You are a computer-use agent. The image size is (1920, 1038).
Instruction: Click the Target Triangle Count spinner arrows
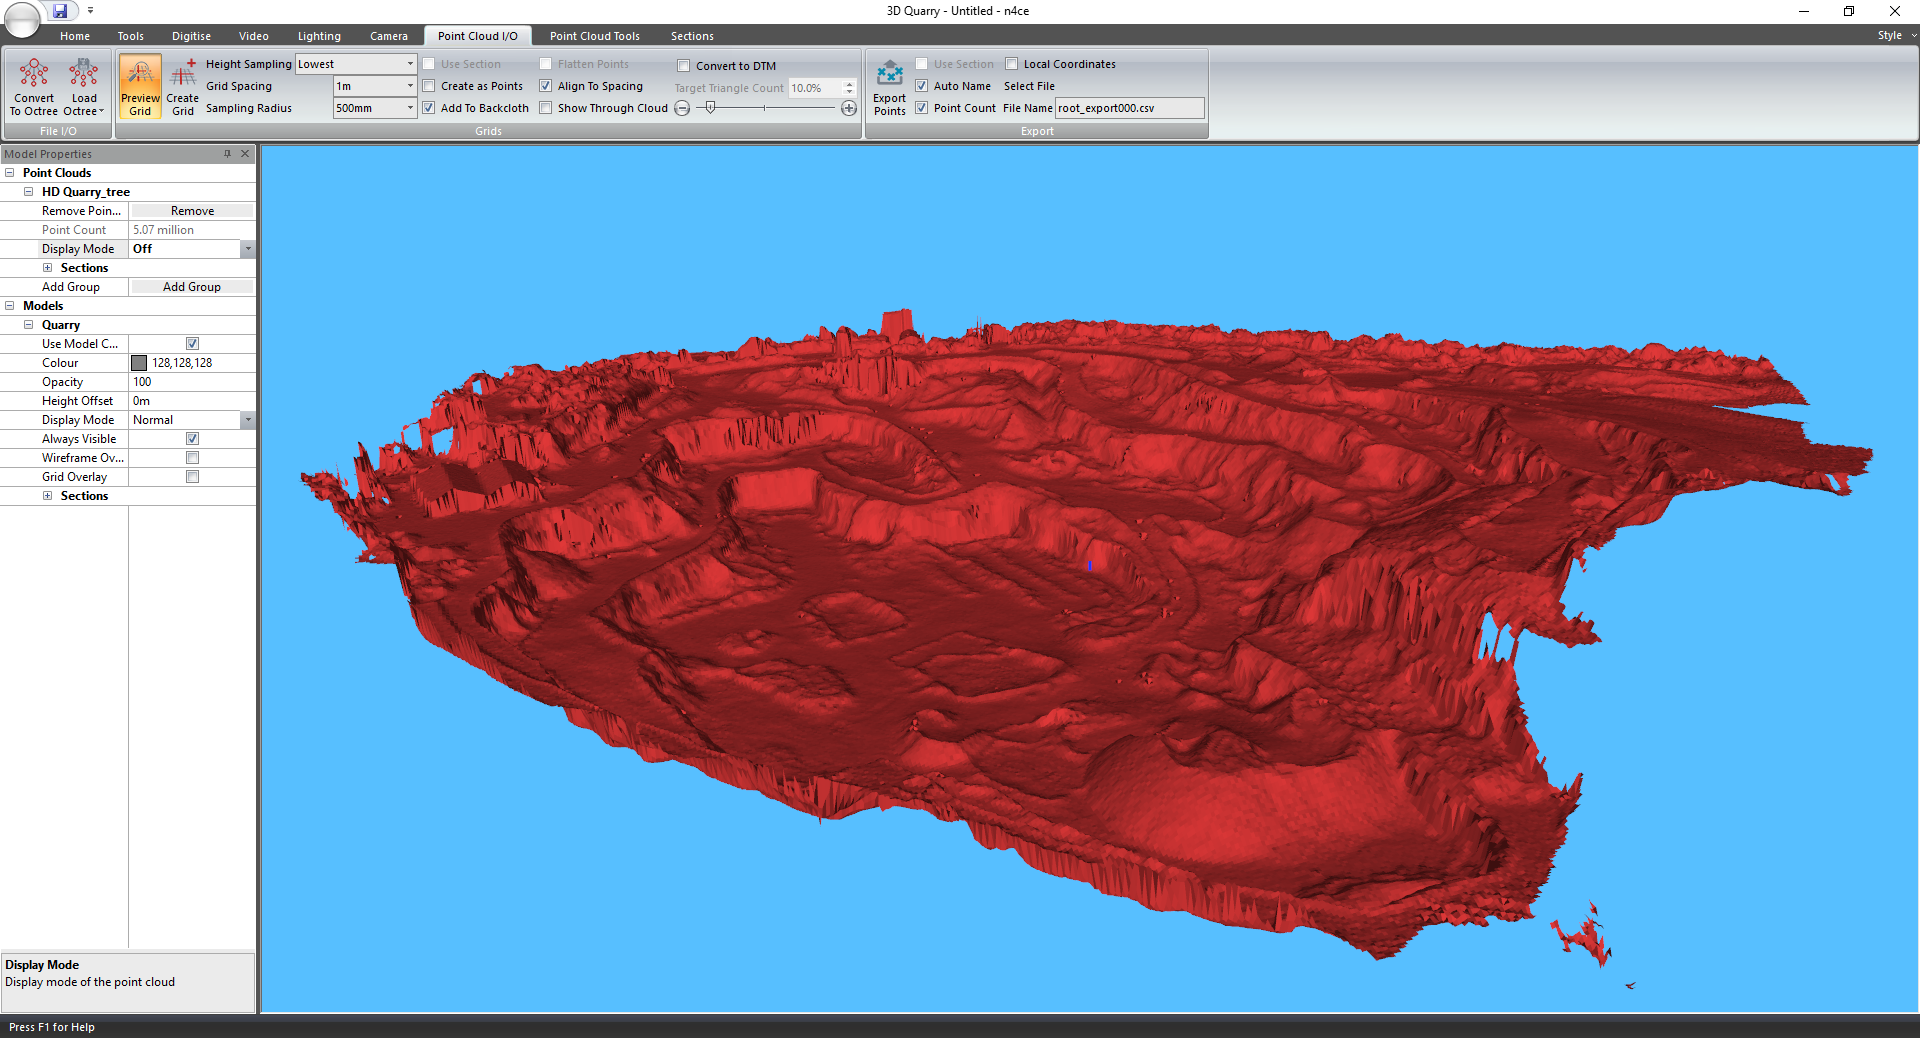(849, 88)
